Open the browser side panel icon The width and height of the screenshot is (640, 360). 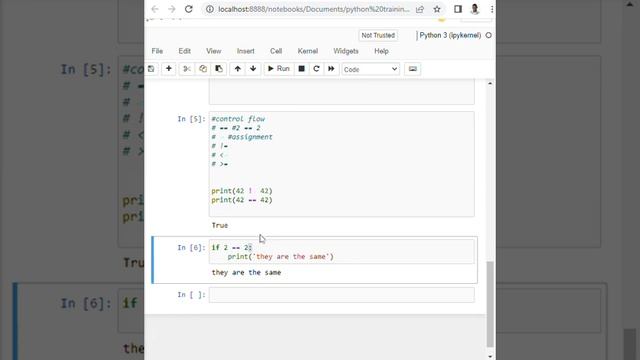click(x=458, y=9)
